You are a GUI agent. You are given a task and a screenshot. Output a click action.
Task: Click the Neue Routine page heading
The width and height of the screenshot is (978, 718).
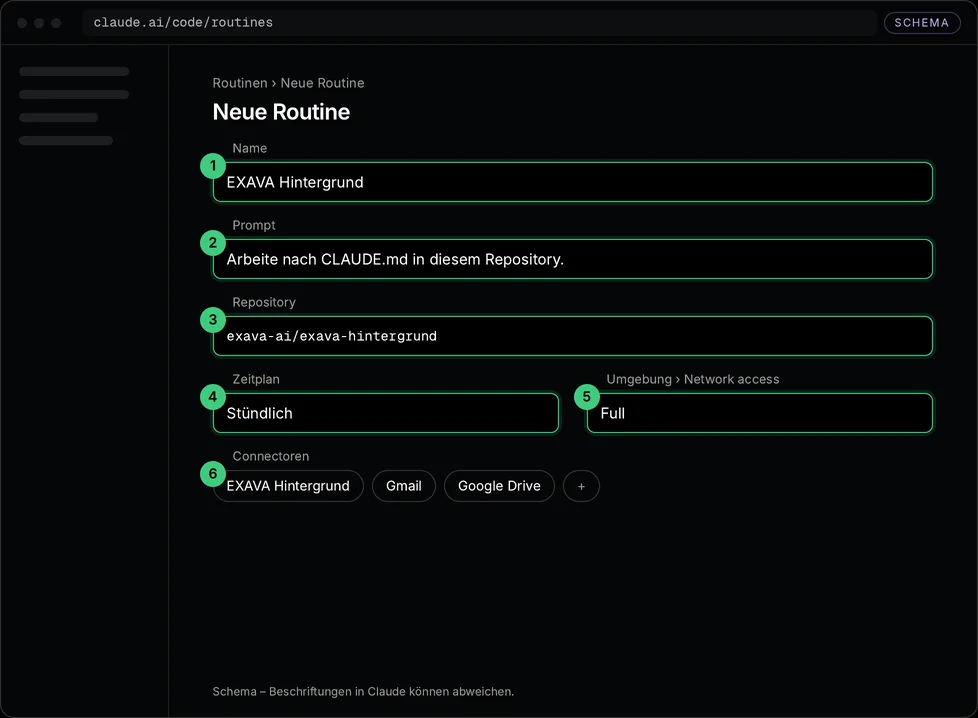pyautogui.click(x=281, y=112)
